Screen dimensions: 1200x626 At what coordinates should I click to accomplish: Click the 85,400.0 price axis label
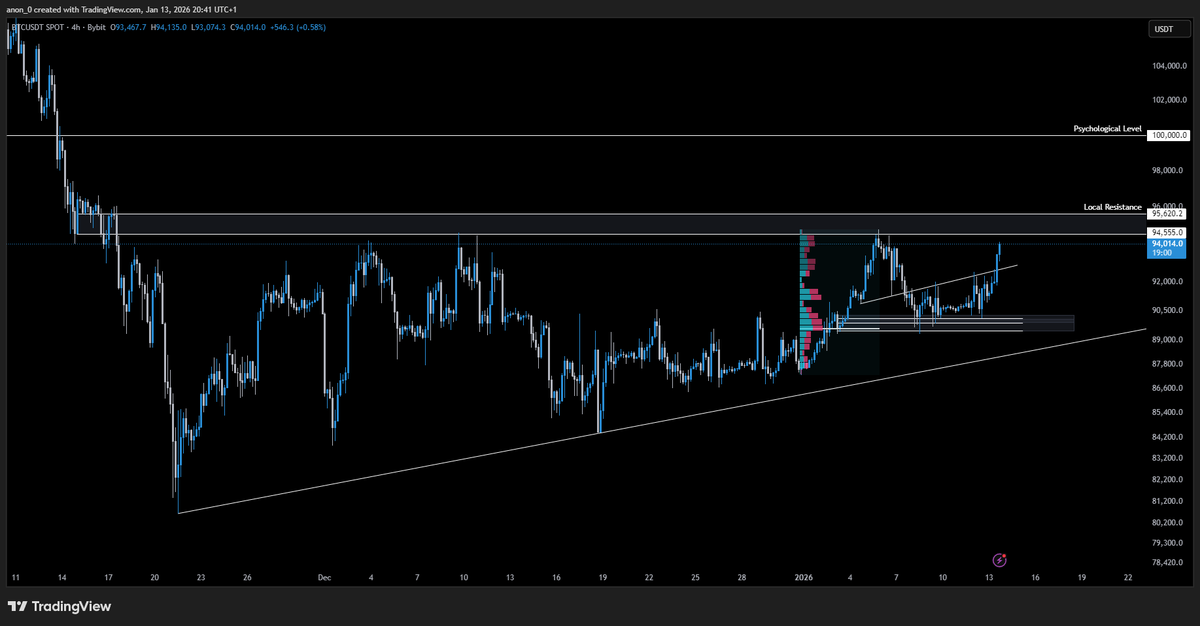point(1168,413)
